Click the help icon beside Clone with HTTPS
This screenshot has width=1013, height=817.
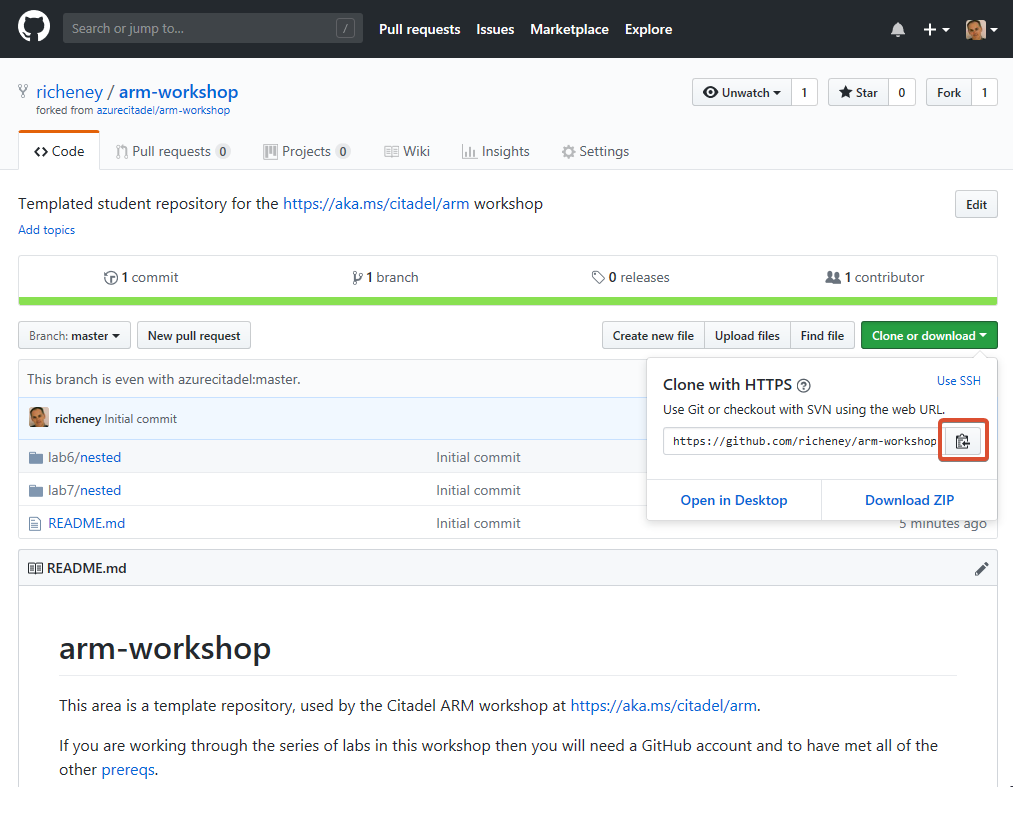pos(804,386)
